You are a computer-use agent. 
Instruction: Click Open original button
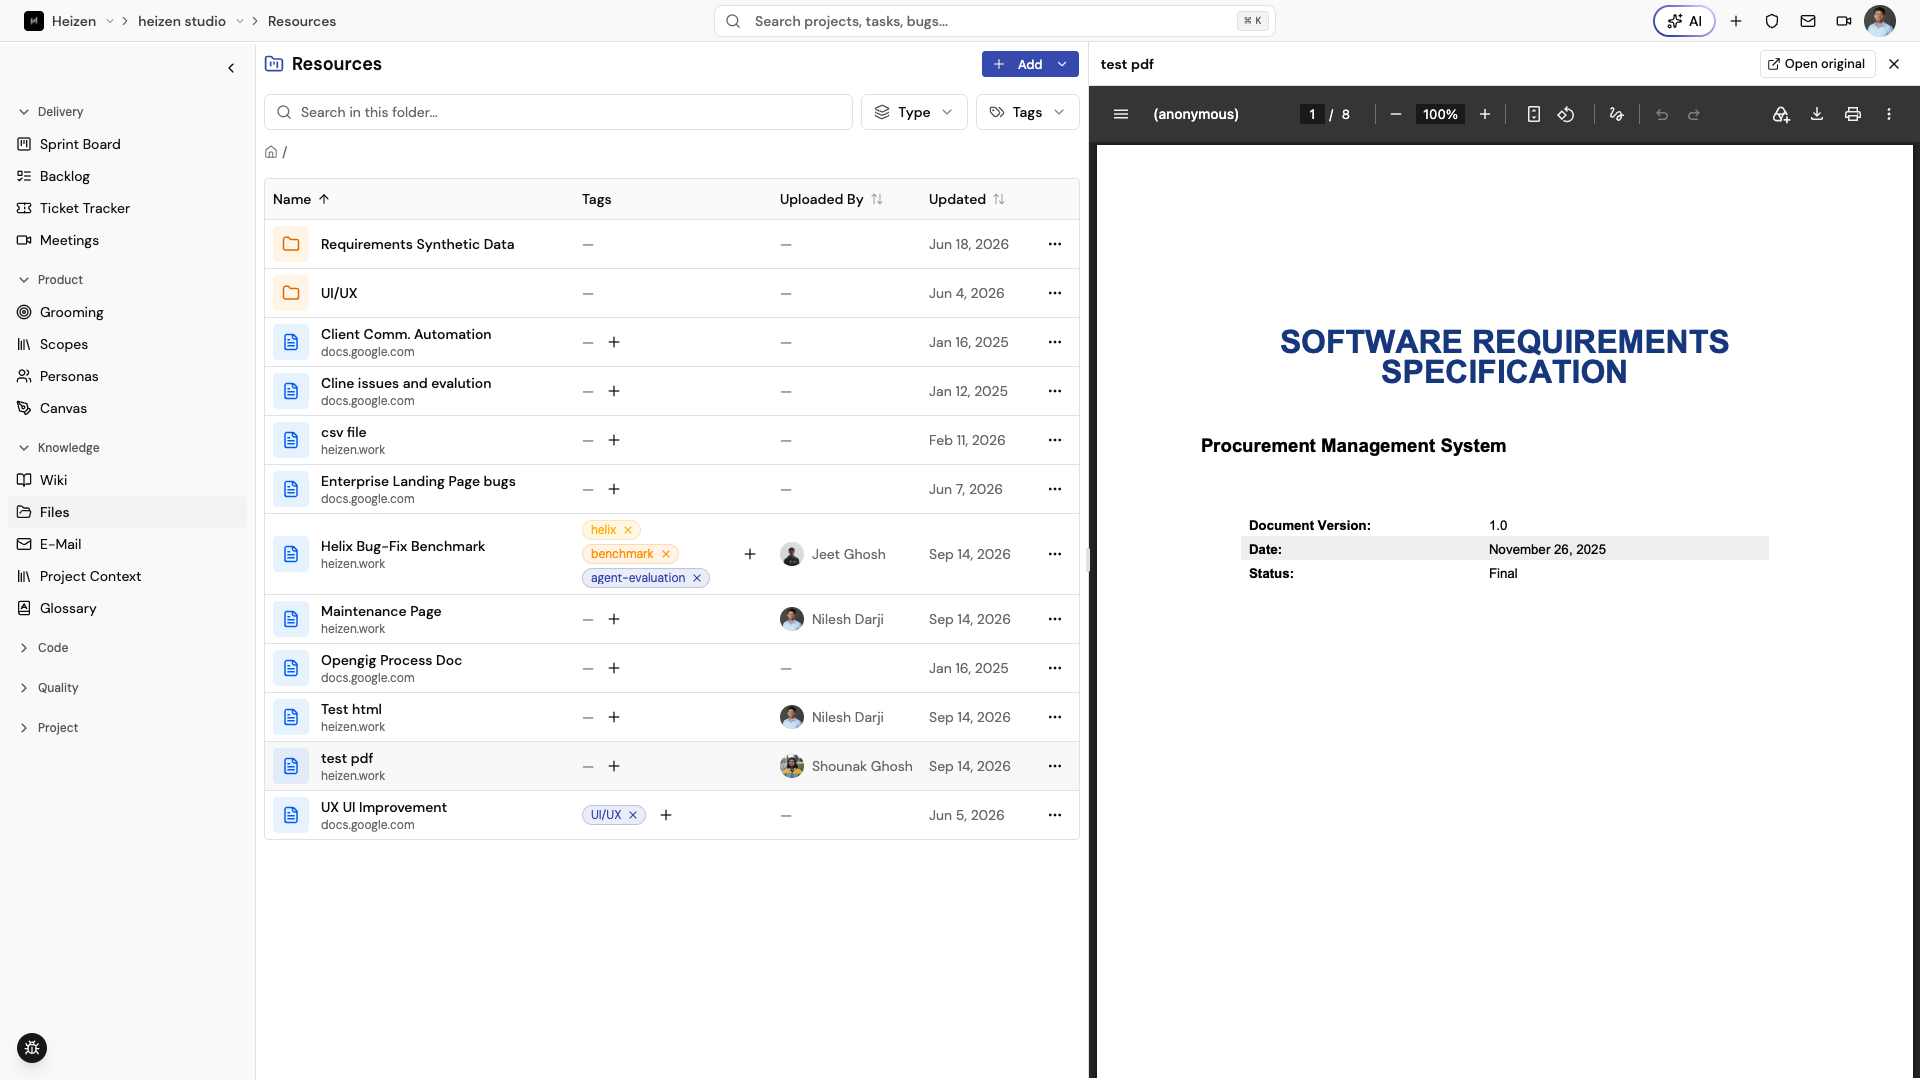point(1817,64)
